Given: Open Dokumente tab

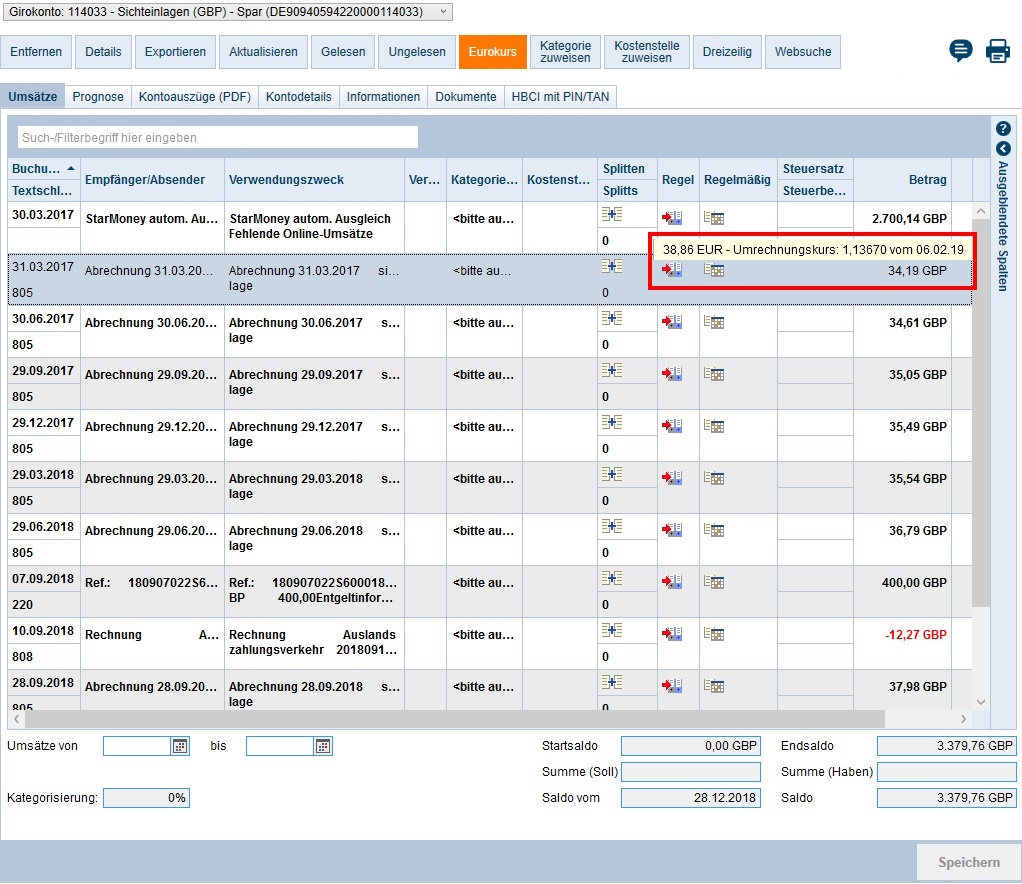Looking at the screenshot, I should point(466,96).
